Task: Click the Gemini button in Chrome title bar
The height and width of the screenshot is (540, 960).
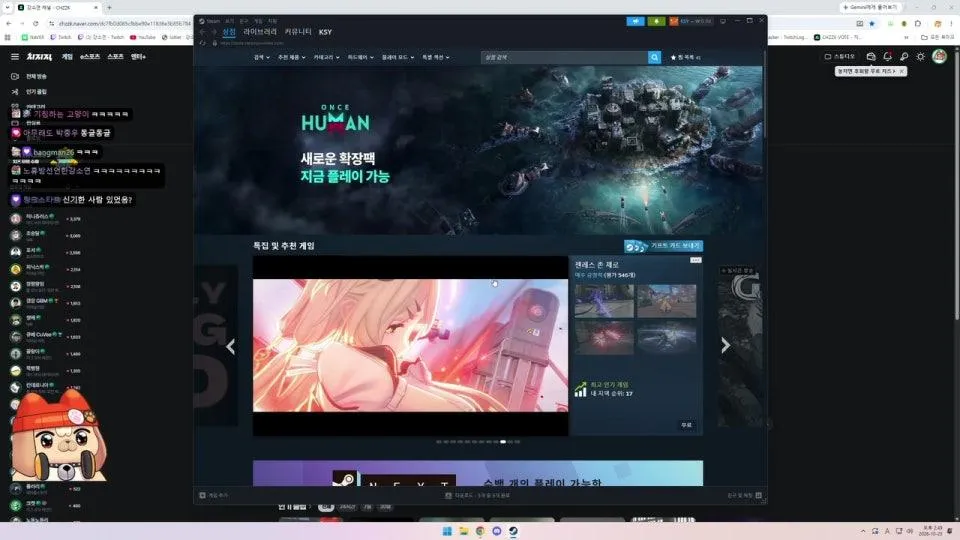Action: [x=870, y=7]
